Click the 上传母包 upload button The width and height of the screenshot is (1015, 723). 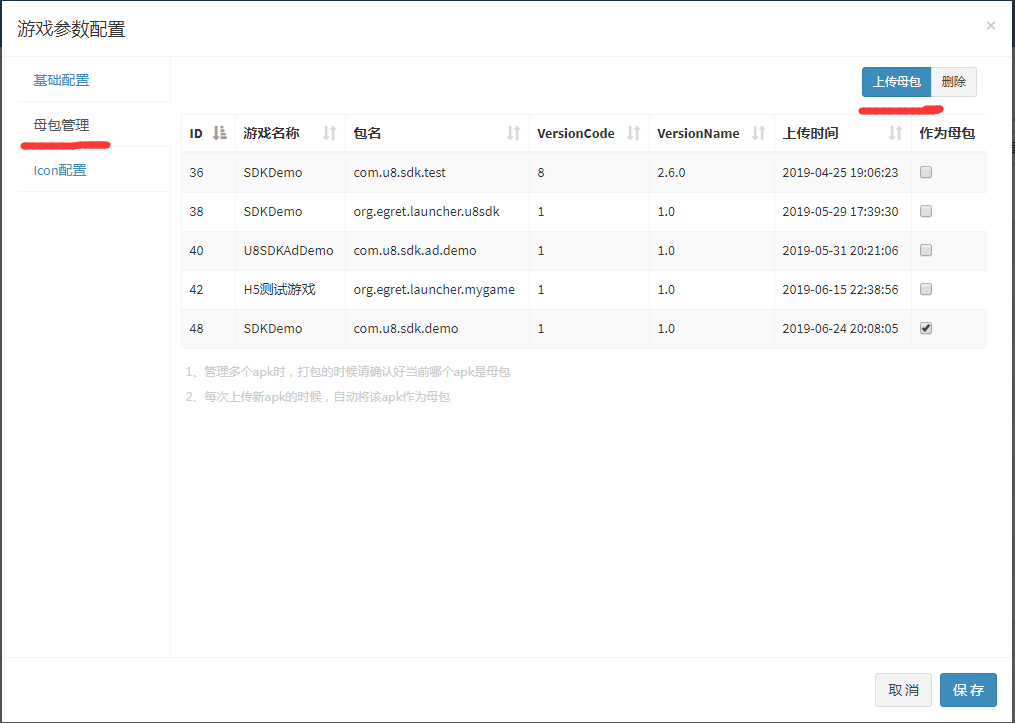pyautogui.click(x=896, y=81)
